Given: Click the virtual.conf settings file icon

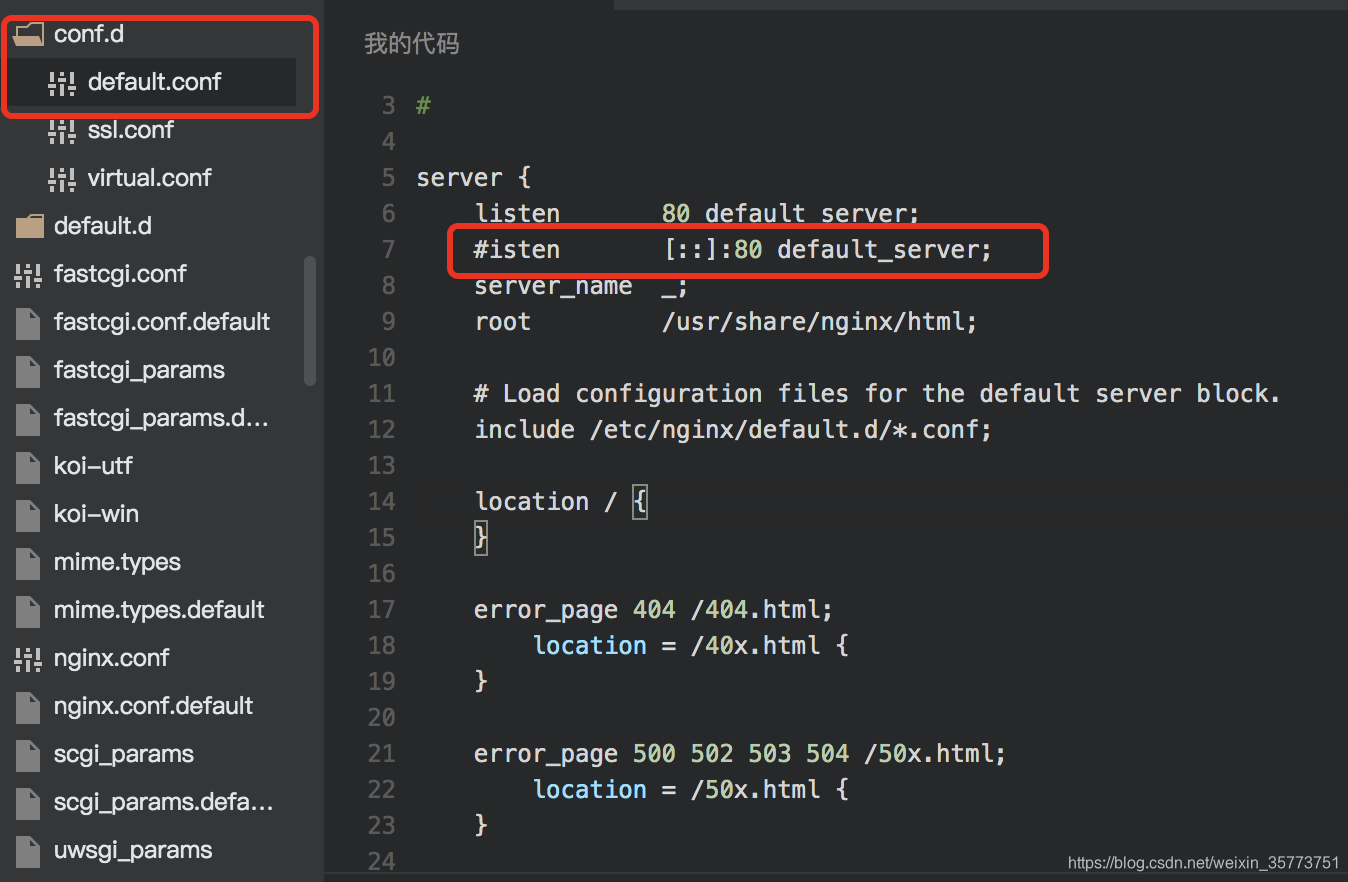Looking at the screenshot, I should pos(62,178).
